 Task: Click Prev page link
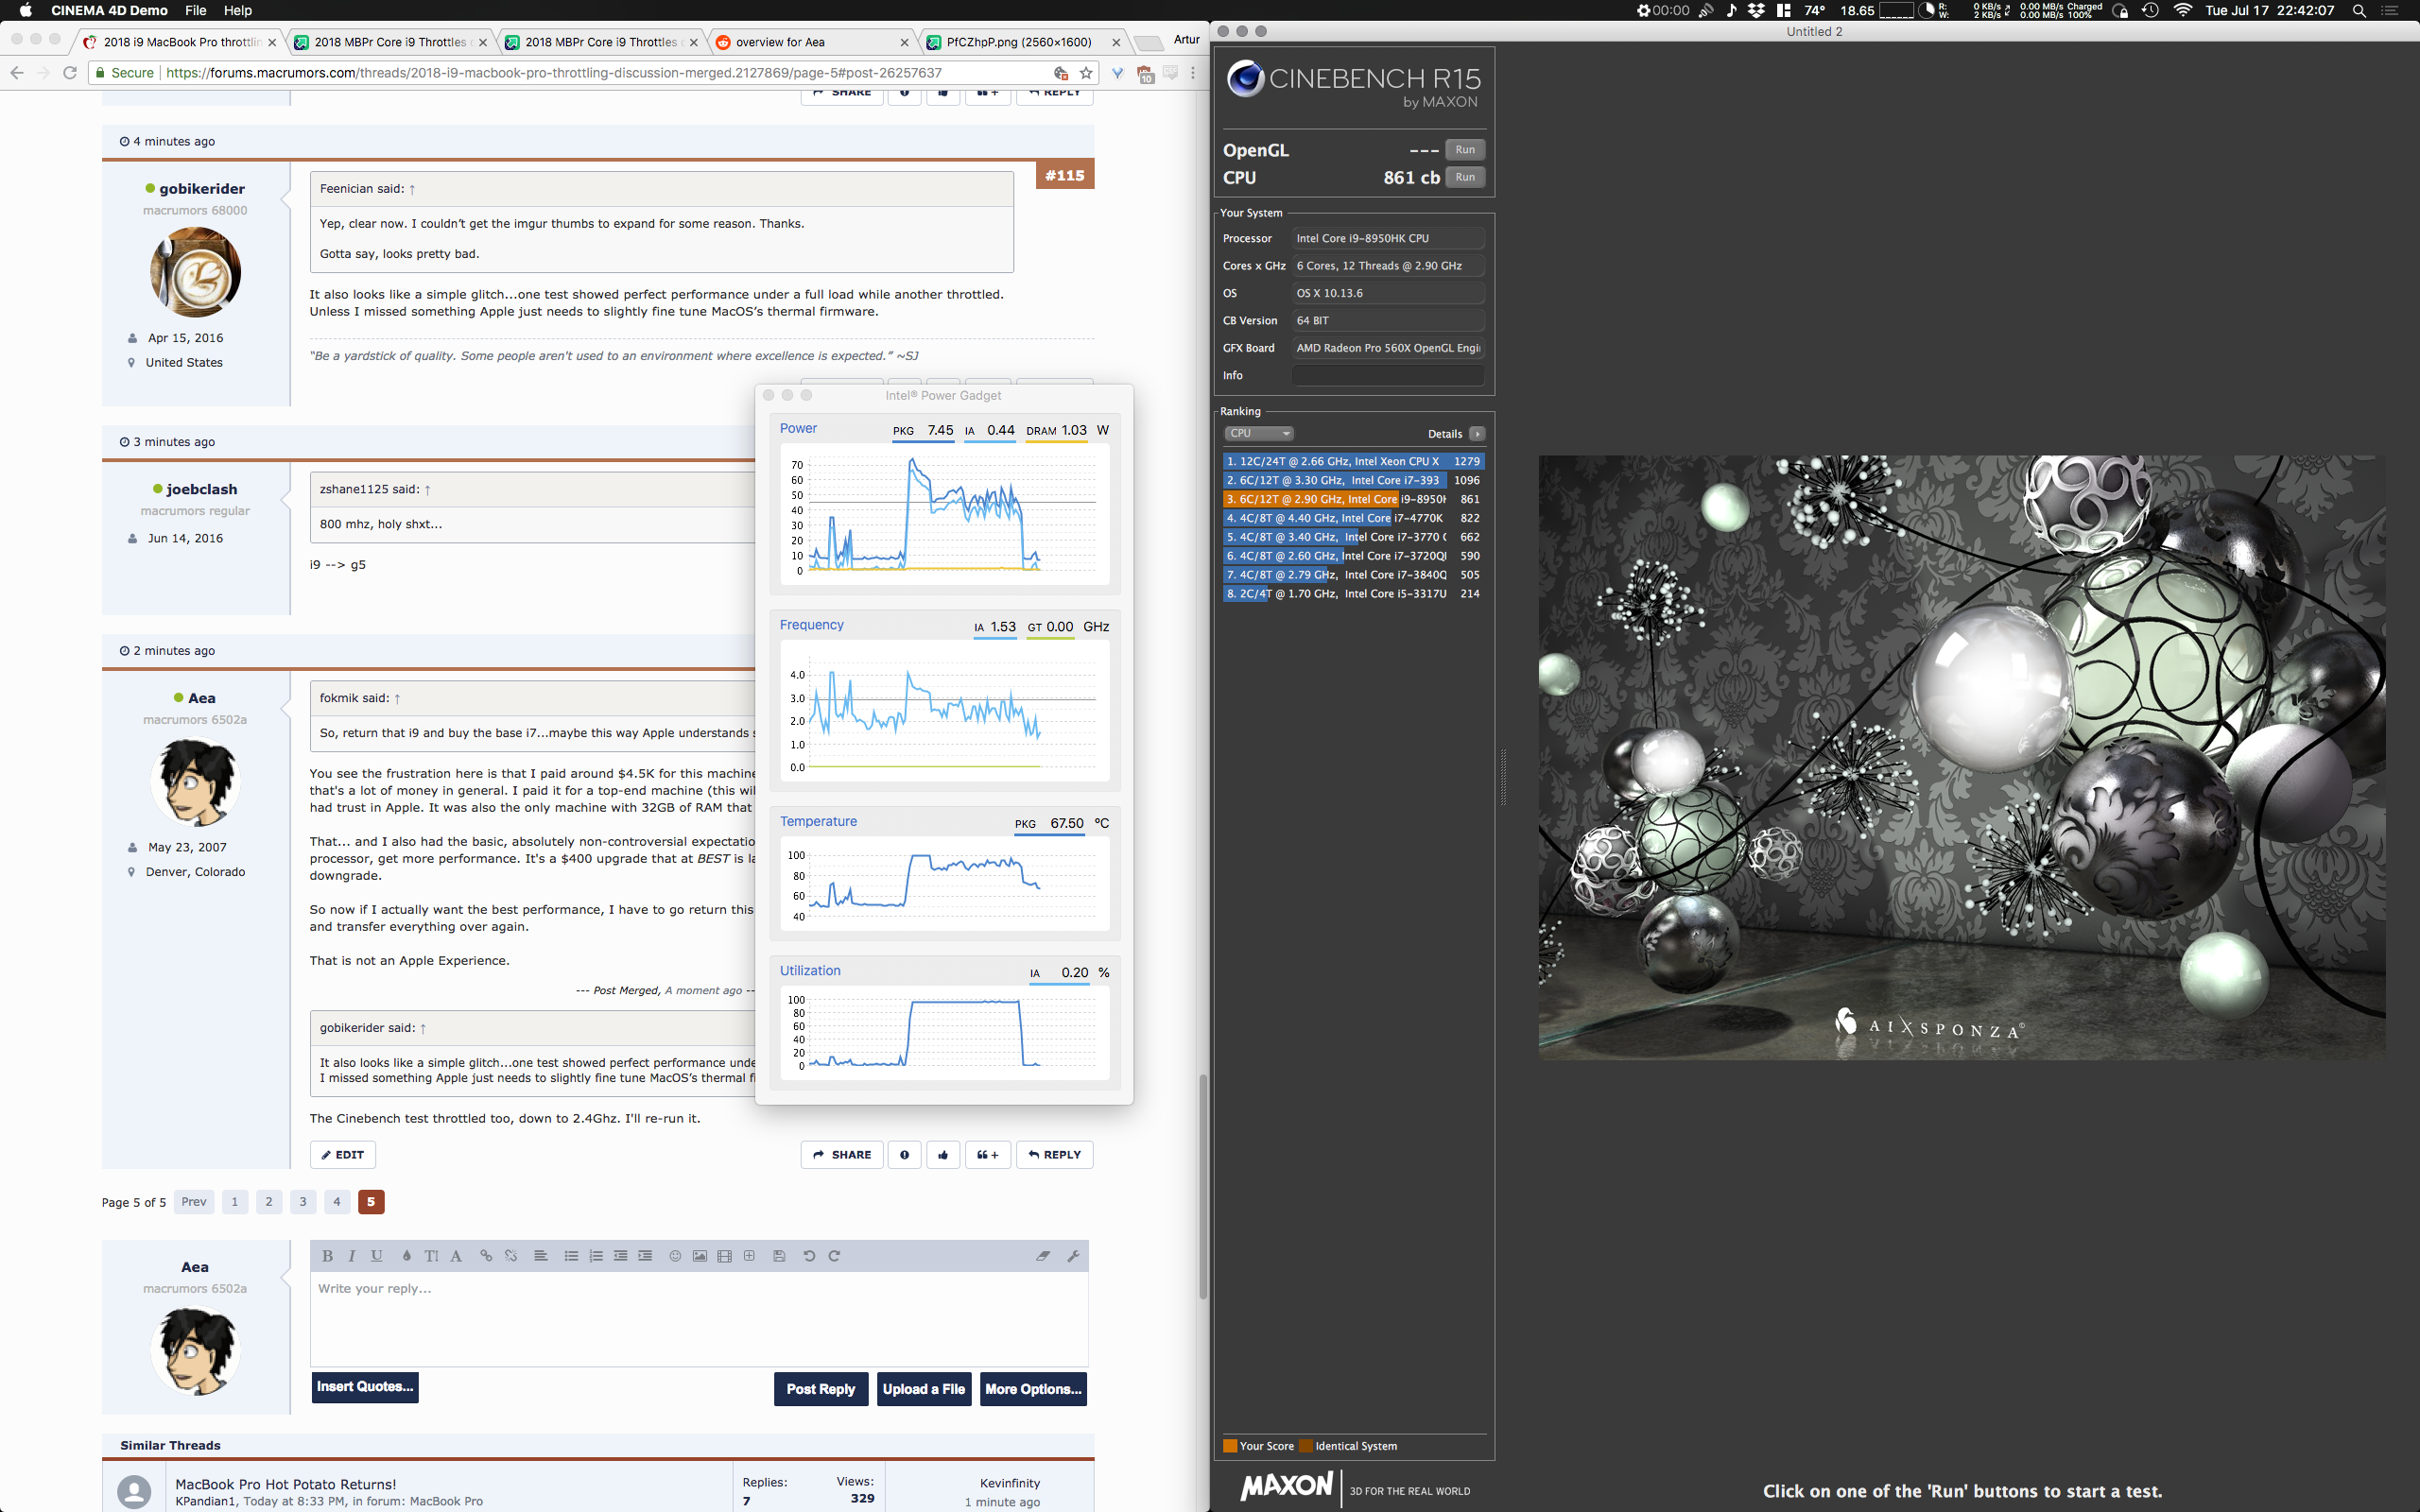tap(194, 1202)
